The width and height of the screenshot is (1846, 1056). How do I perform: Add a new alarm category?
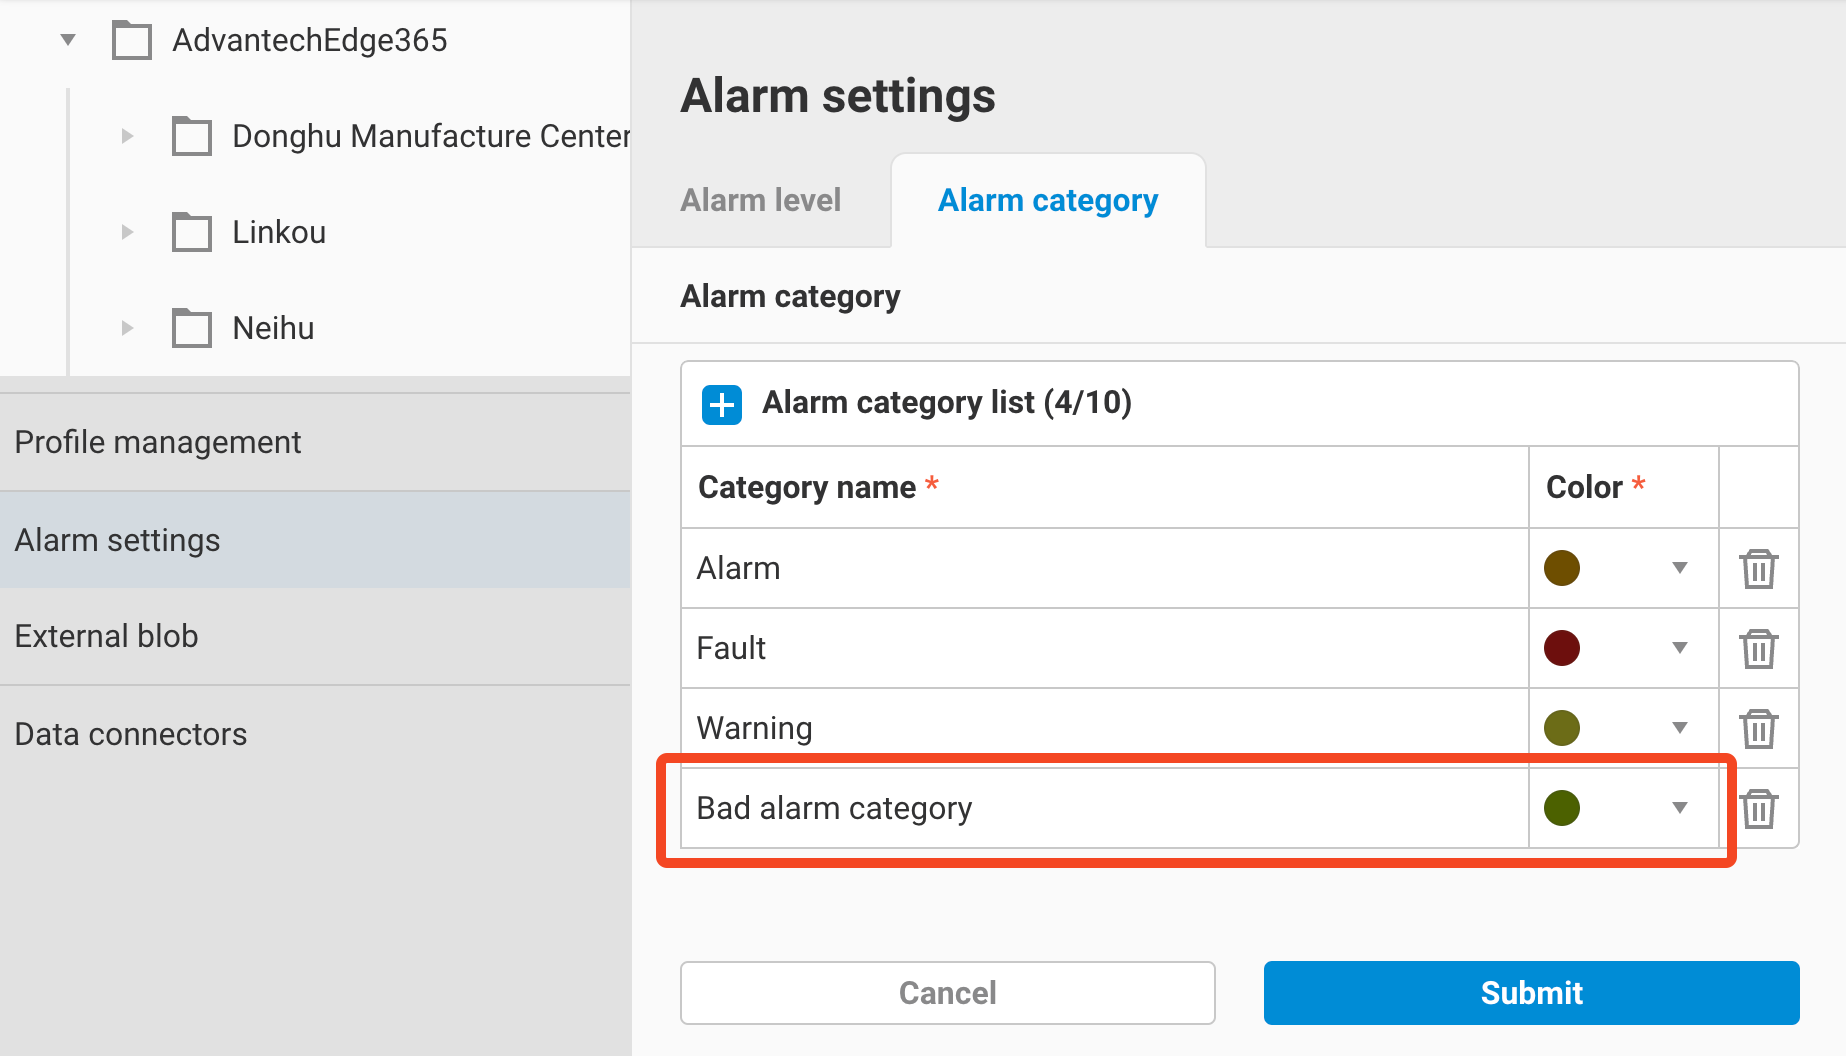[720, 404]
